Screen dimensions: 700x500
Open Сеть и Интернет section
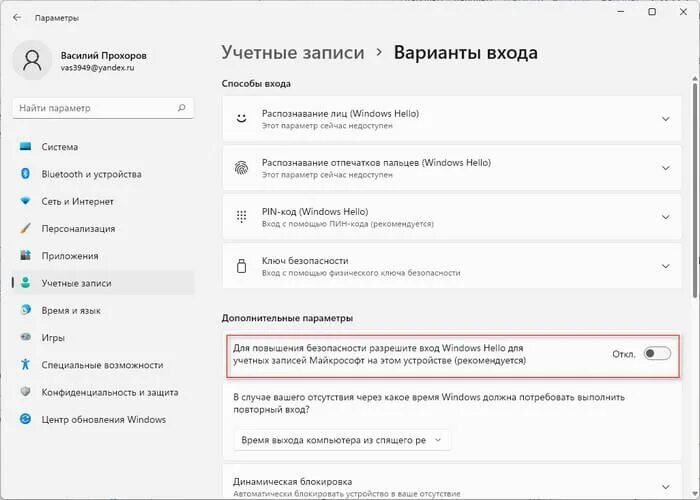pyautogui.click(x=103, y=201)
